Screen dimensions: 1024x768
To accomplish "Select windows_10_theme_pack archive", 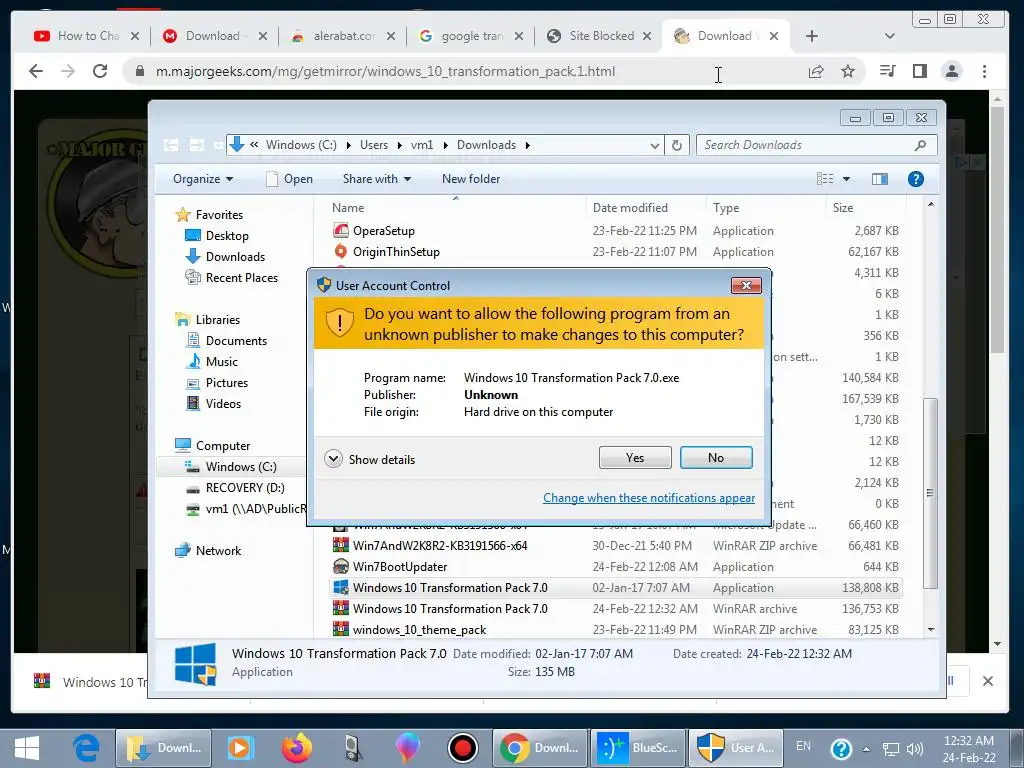I will tap(409, 630).
